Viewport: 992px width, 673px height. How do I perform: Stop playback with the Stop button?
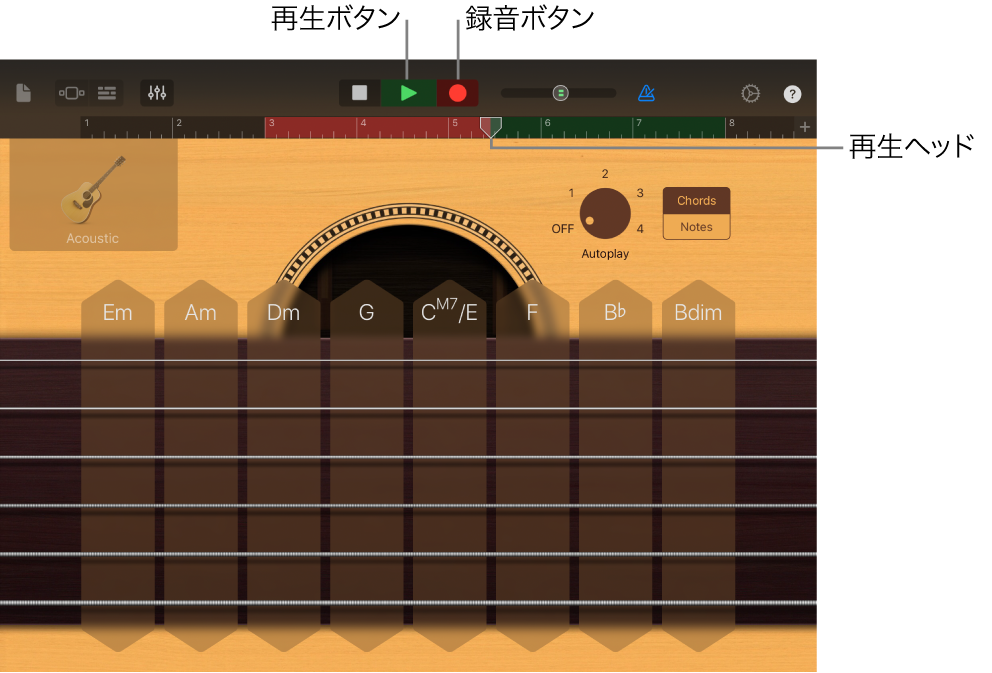[359, 93]
